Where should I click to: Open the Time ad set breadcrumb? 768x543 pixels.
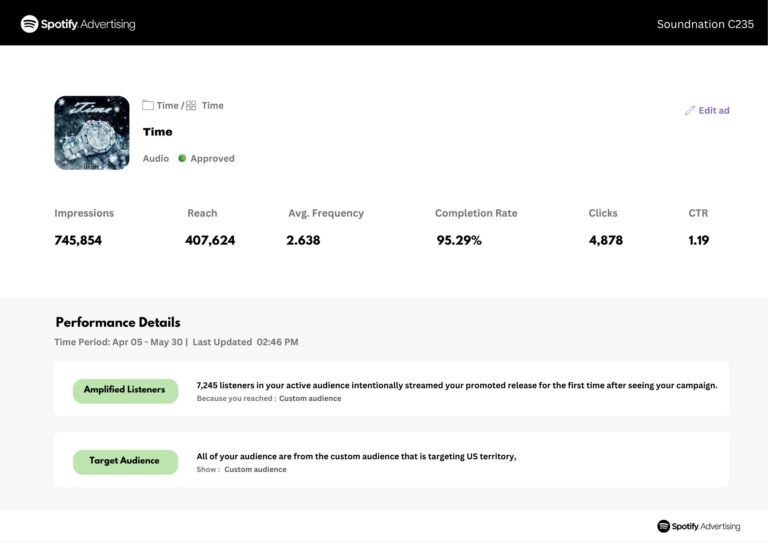[213, 105]
